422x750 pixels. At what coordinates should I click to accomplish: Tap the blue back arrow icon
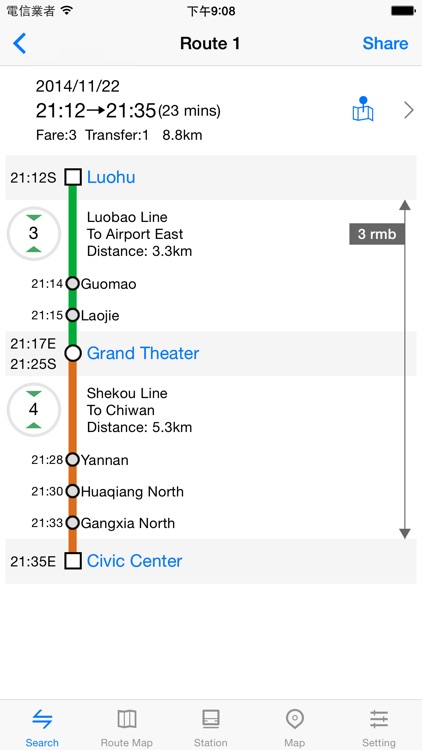20,44
